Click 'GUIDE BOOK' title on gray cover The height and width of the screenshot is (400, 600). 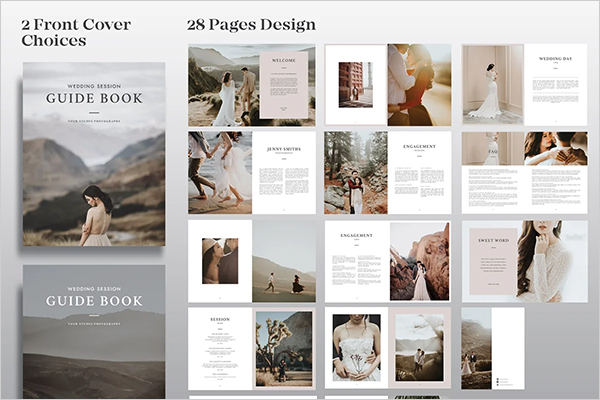[x=94, y=301]
